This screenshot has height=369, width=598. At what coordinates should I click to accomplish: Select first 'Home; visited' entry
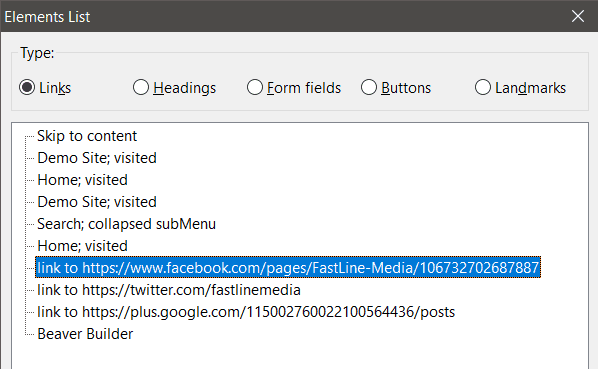82,180
